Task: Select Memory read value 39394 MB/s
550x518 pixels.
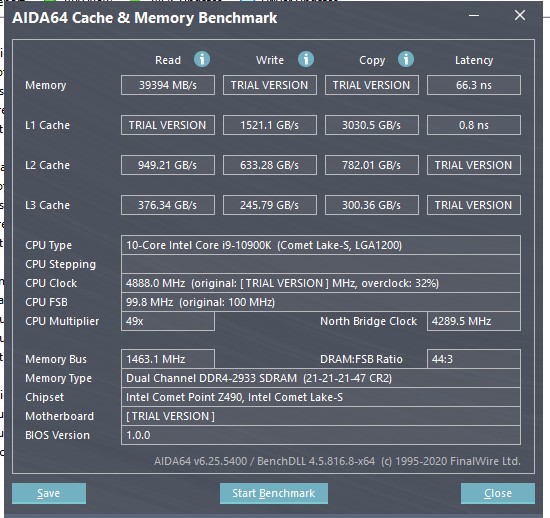Action: (168, 85)
